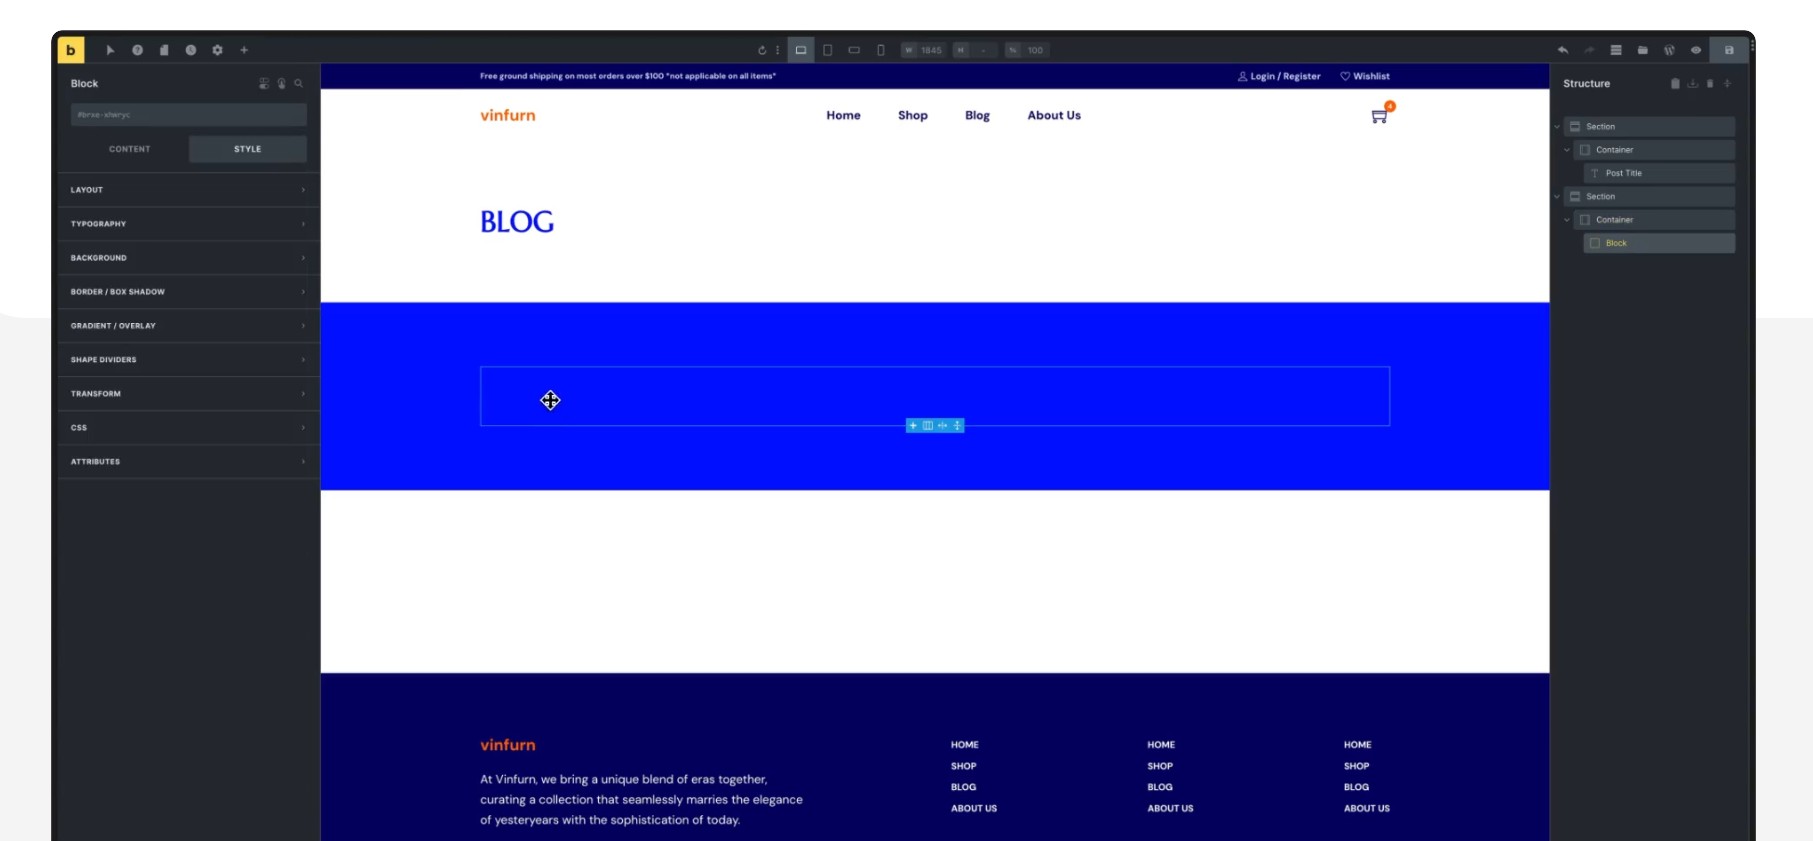Click the vinfurn logo in header
Viewport: 1813px width, 841px height.
pos(508,115)
